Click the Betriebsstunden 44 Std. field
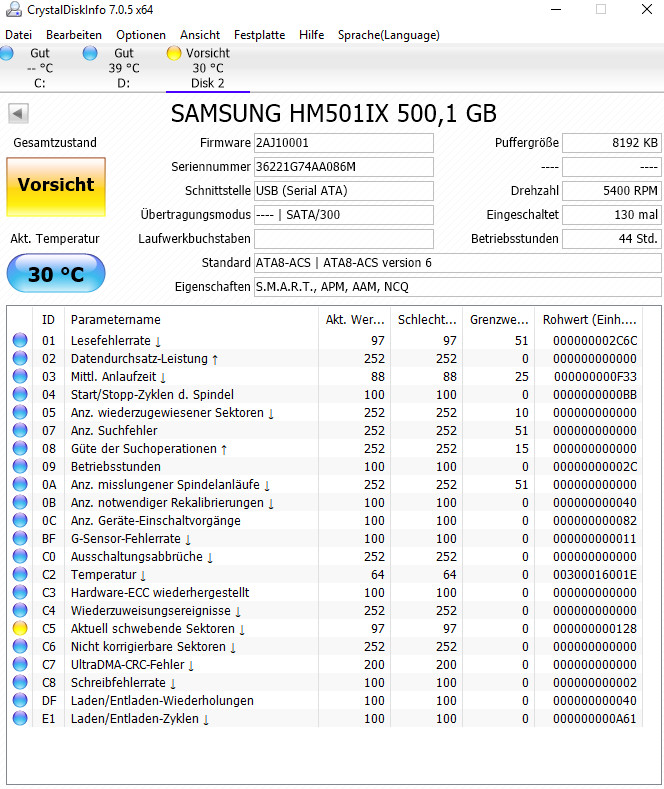This screenshot has width=664, height=789. pyautogui.click(x=612, y=239)
